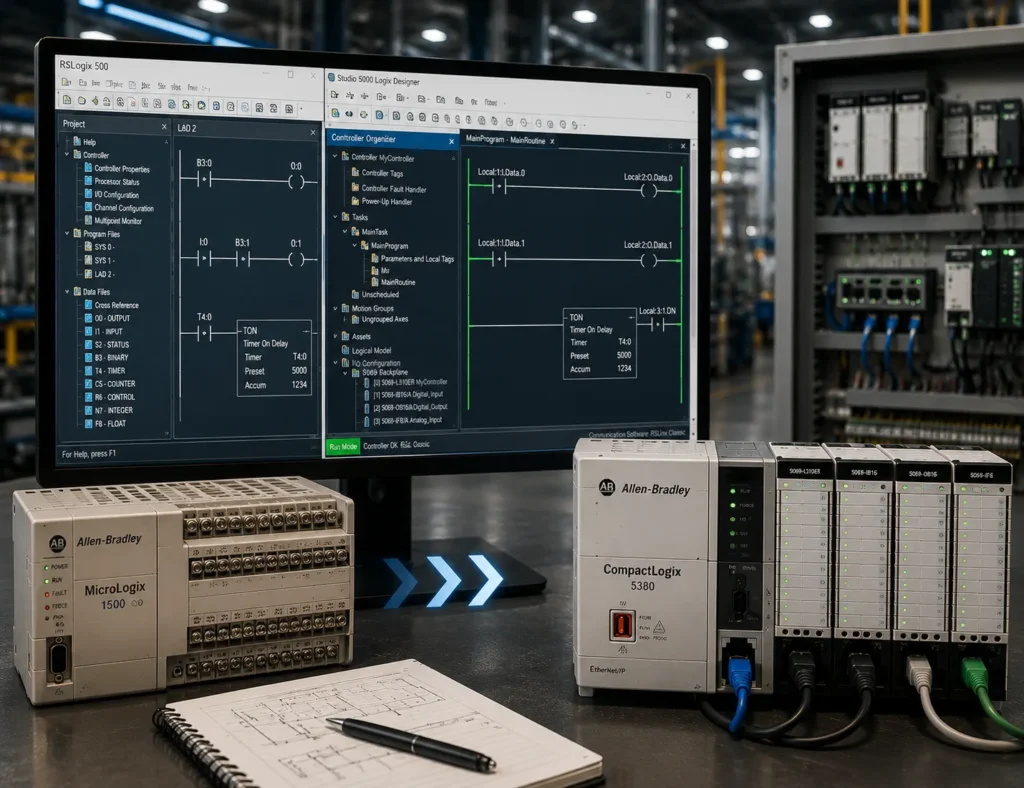Click the Studio 5000 ladder editor vertical scrollbar

pyautogui.click(x=692, y=281)
